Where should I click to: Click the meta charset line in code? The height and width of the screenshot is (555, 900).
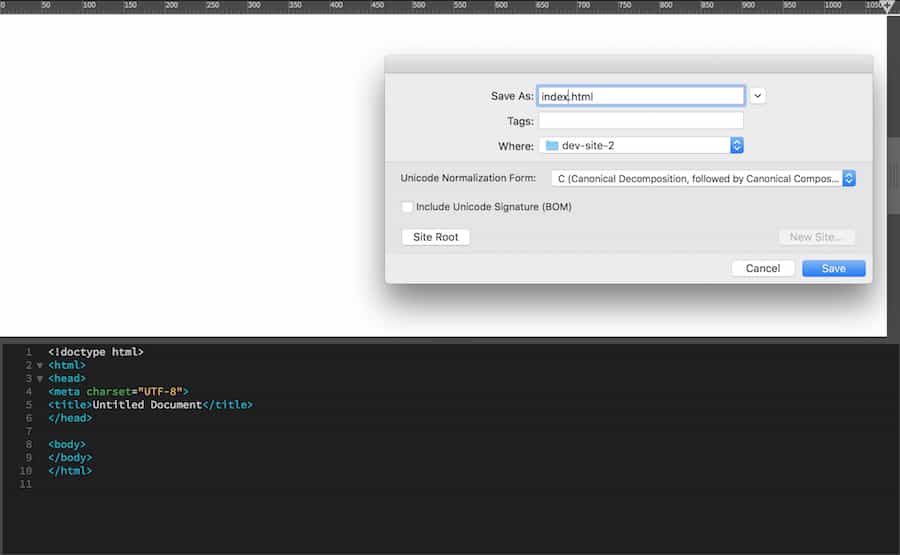pos(118,392)
